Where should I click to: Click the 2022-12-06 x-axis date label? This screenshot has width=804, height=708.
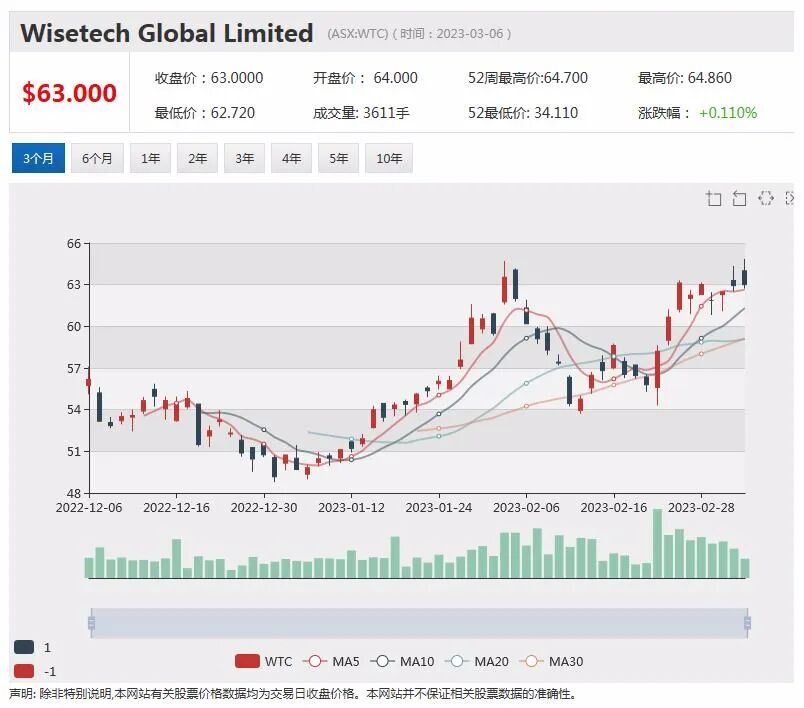point(89,508)
